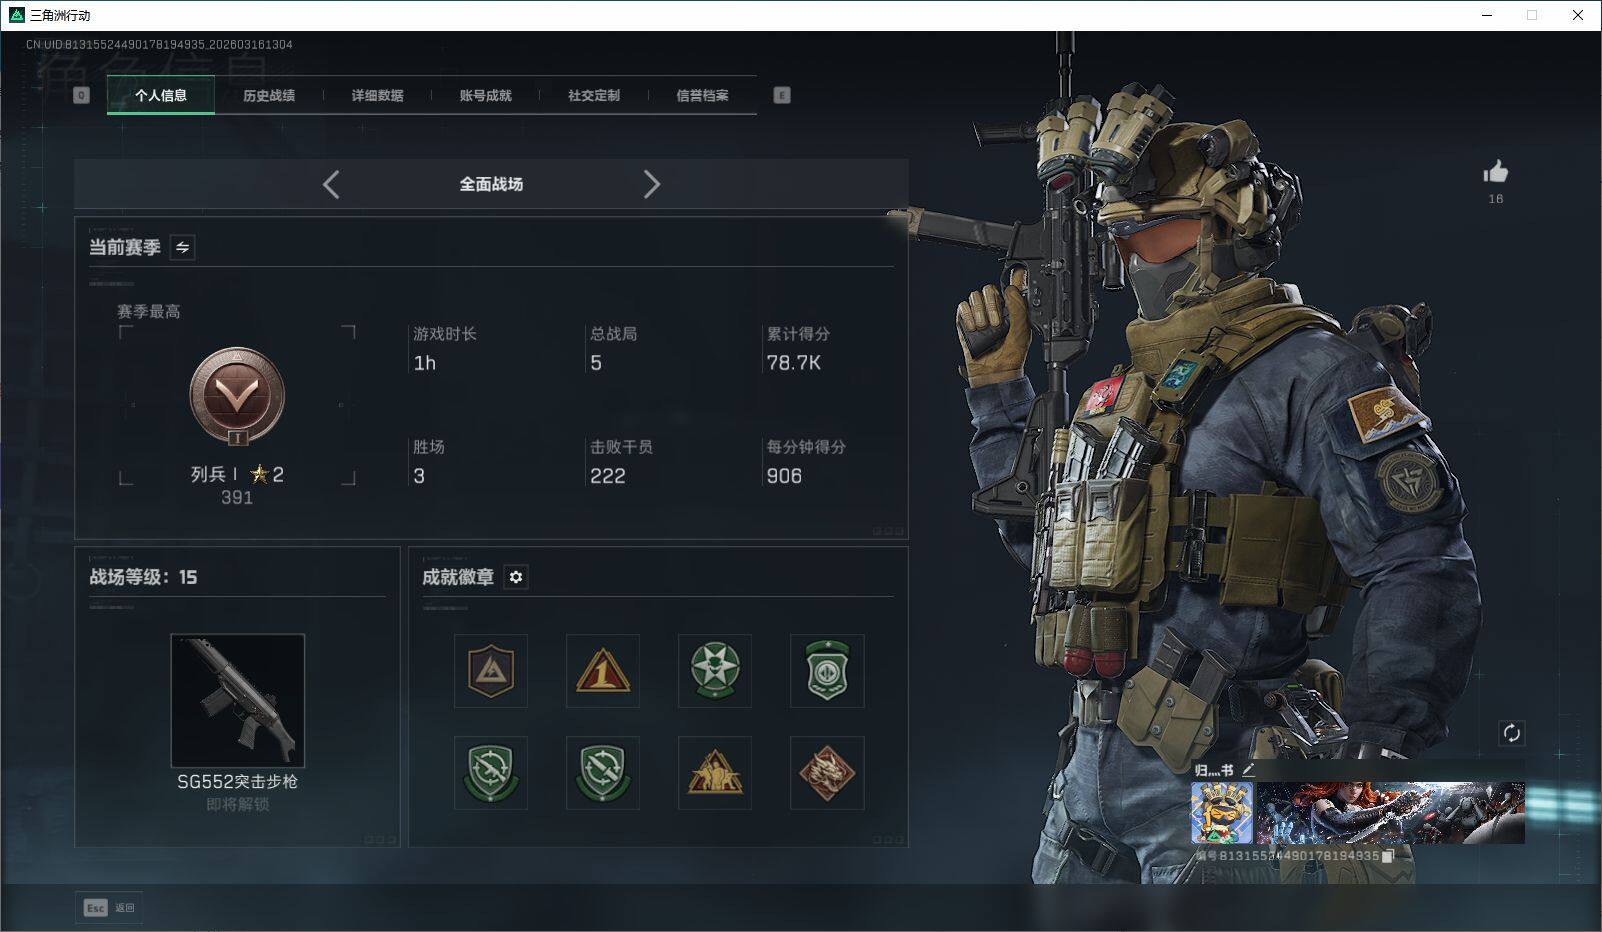Click the 总战局 value 5

596,363
